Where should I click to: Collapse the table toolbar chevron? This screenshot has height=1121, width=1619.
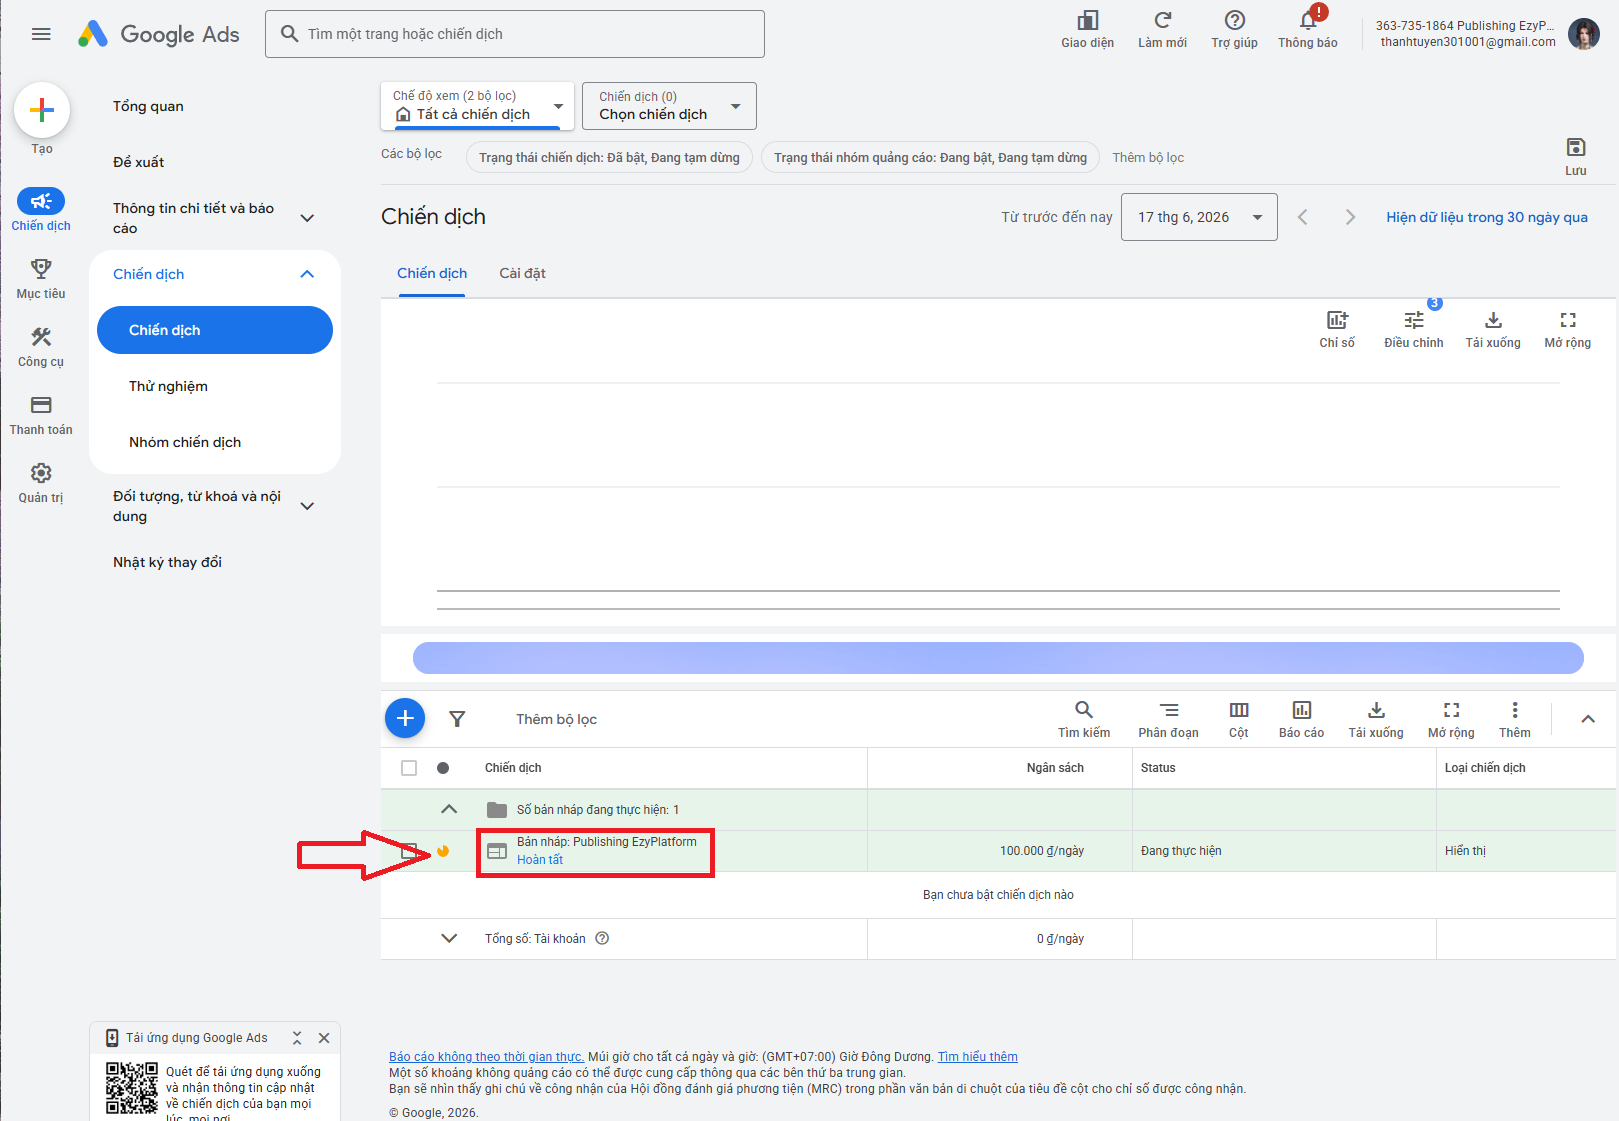click(1588, 719)
